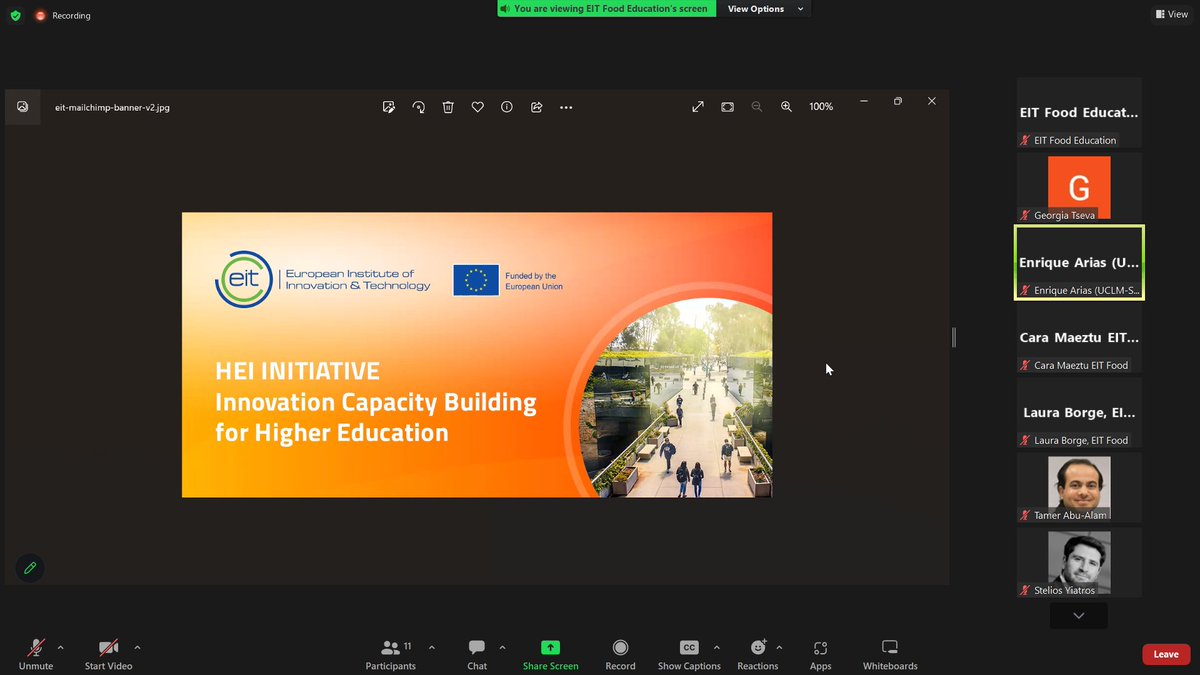Image resolution: width=1200 pixels, height=675 pixels.
Task: Click the HEI Initiative banner image
Action: (x=477, y=355)
